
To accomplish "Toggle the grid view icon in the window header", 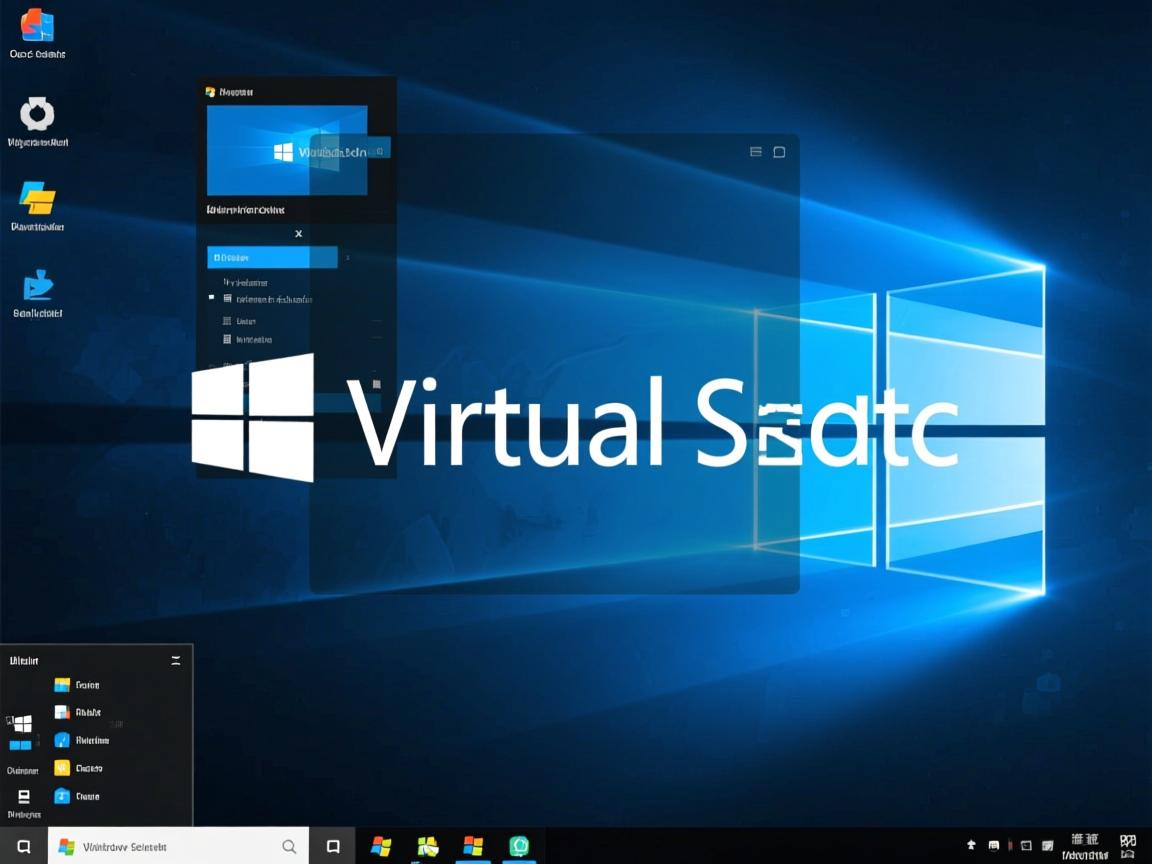I will coord(779,151).
